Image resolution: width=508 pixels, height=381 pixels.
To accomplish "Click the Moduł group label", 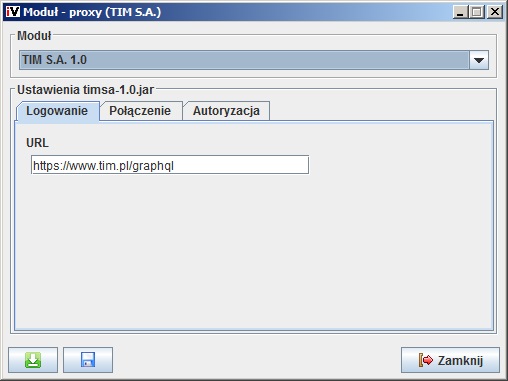I will tap(34, 36).
